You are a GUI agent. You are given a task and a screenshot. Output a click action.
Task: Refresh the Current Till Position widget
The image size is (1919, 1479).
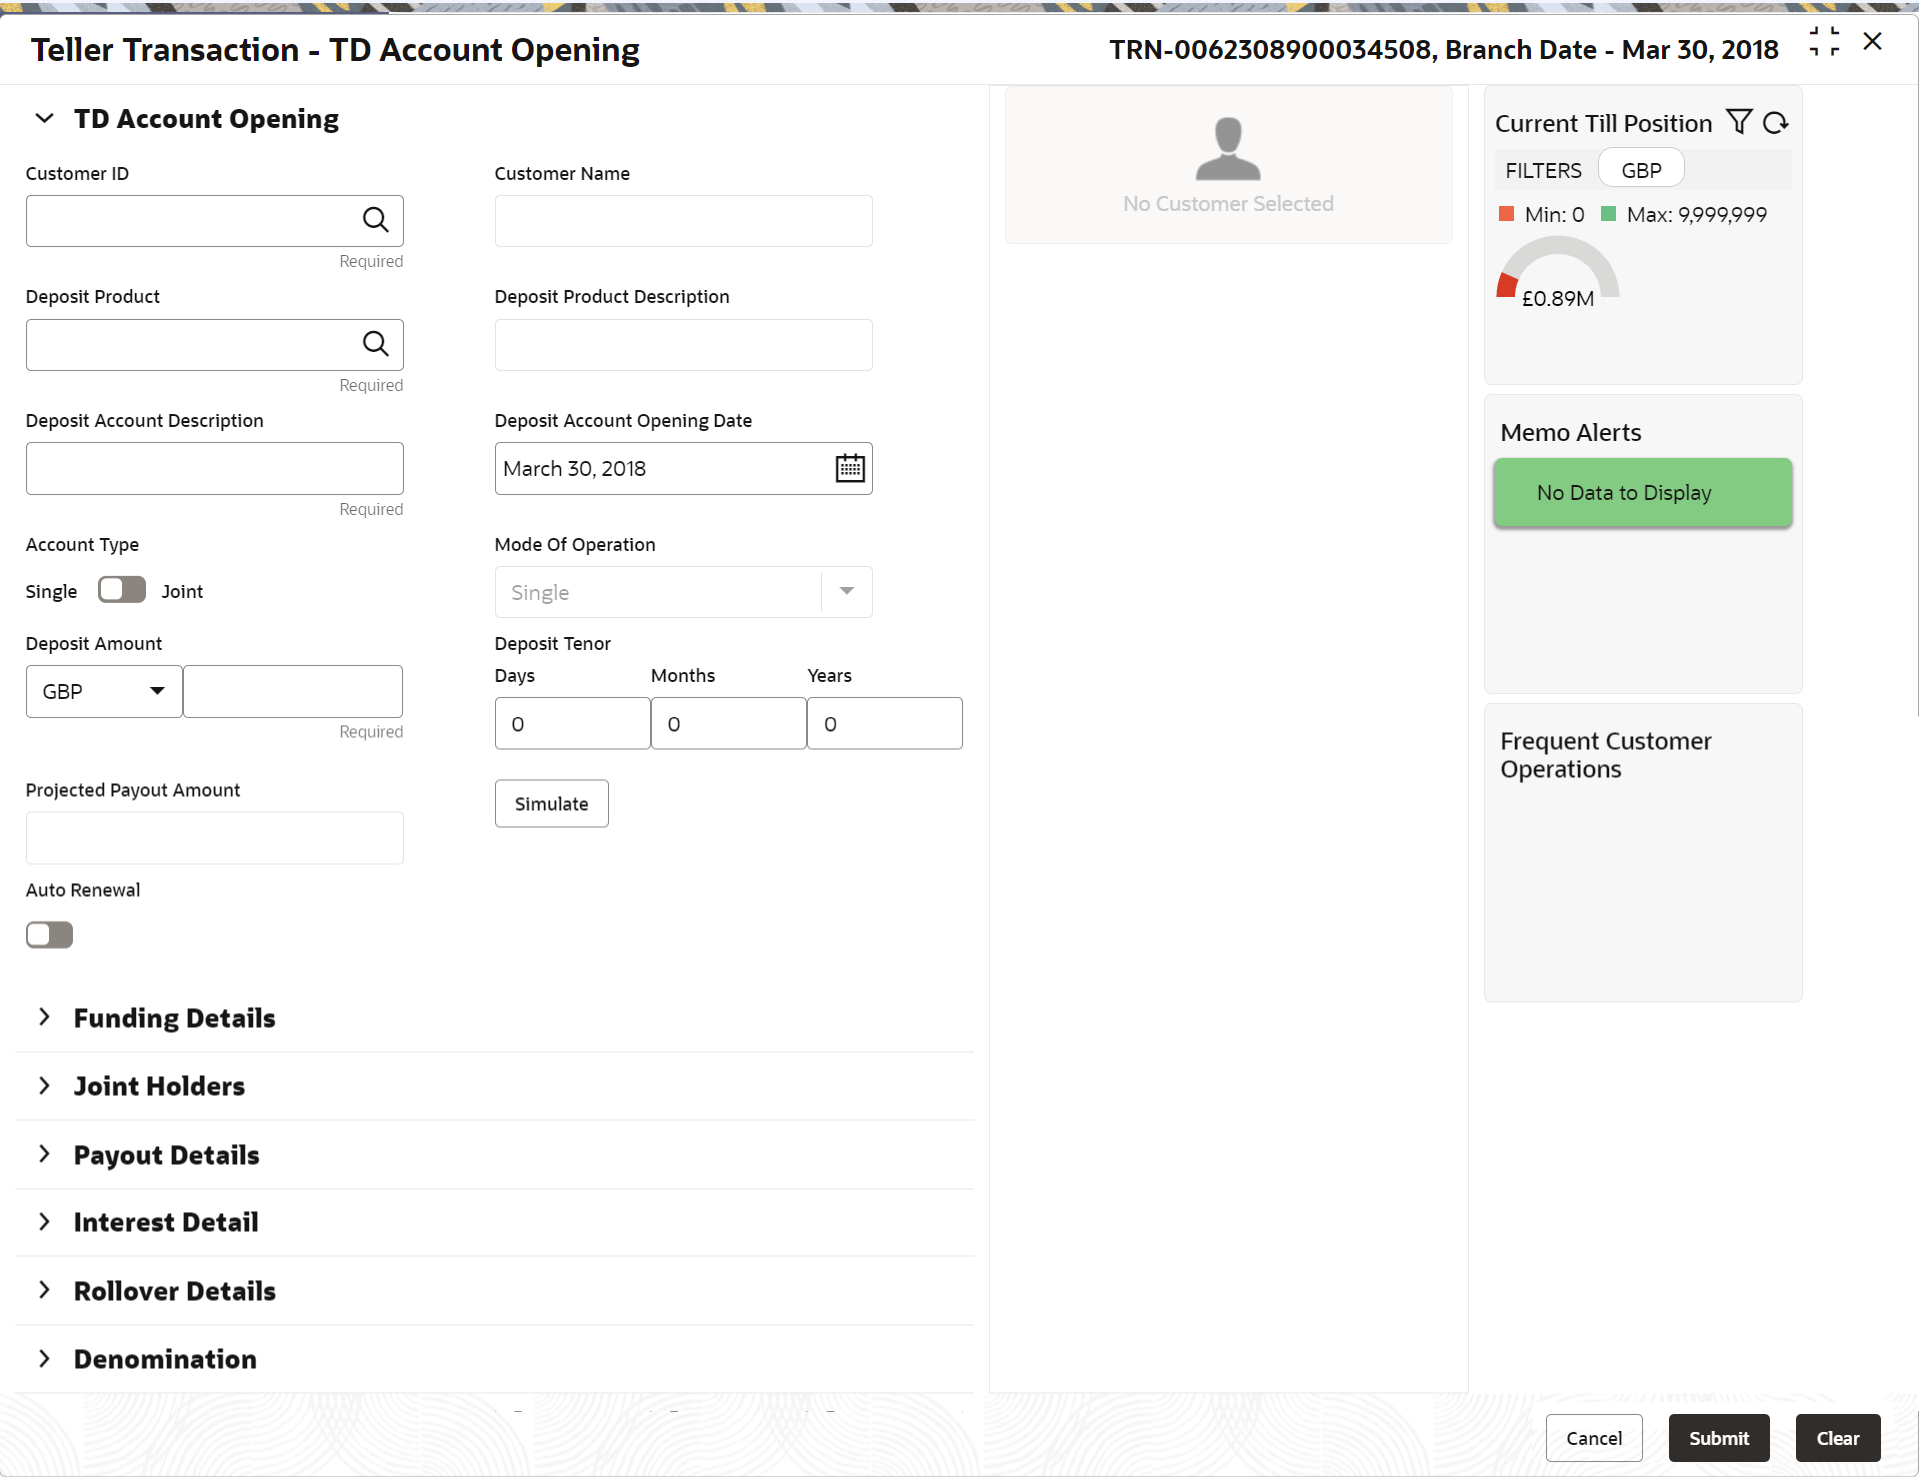pos(1775,122)
